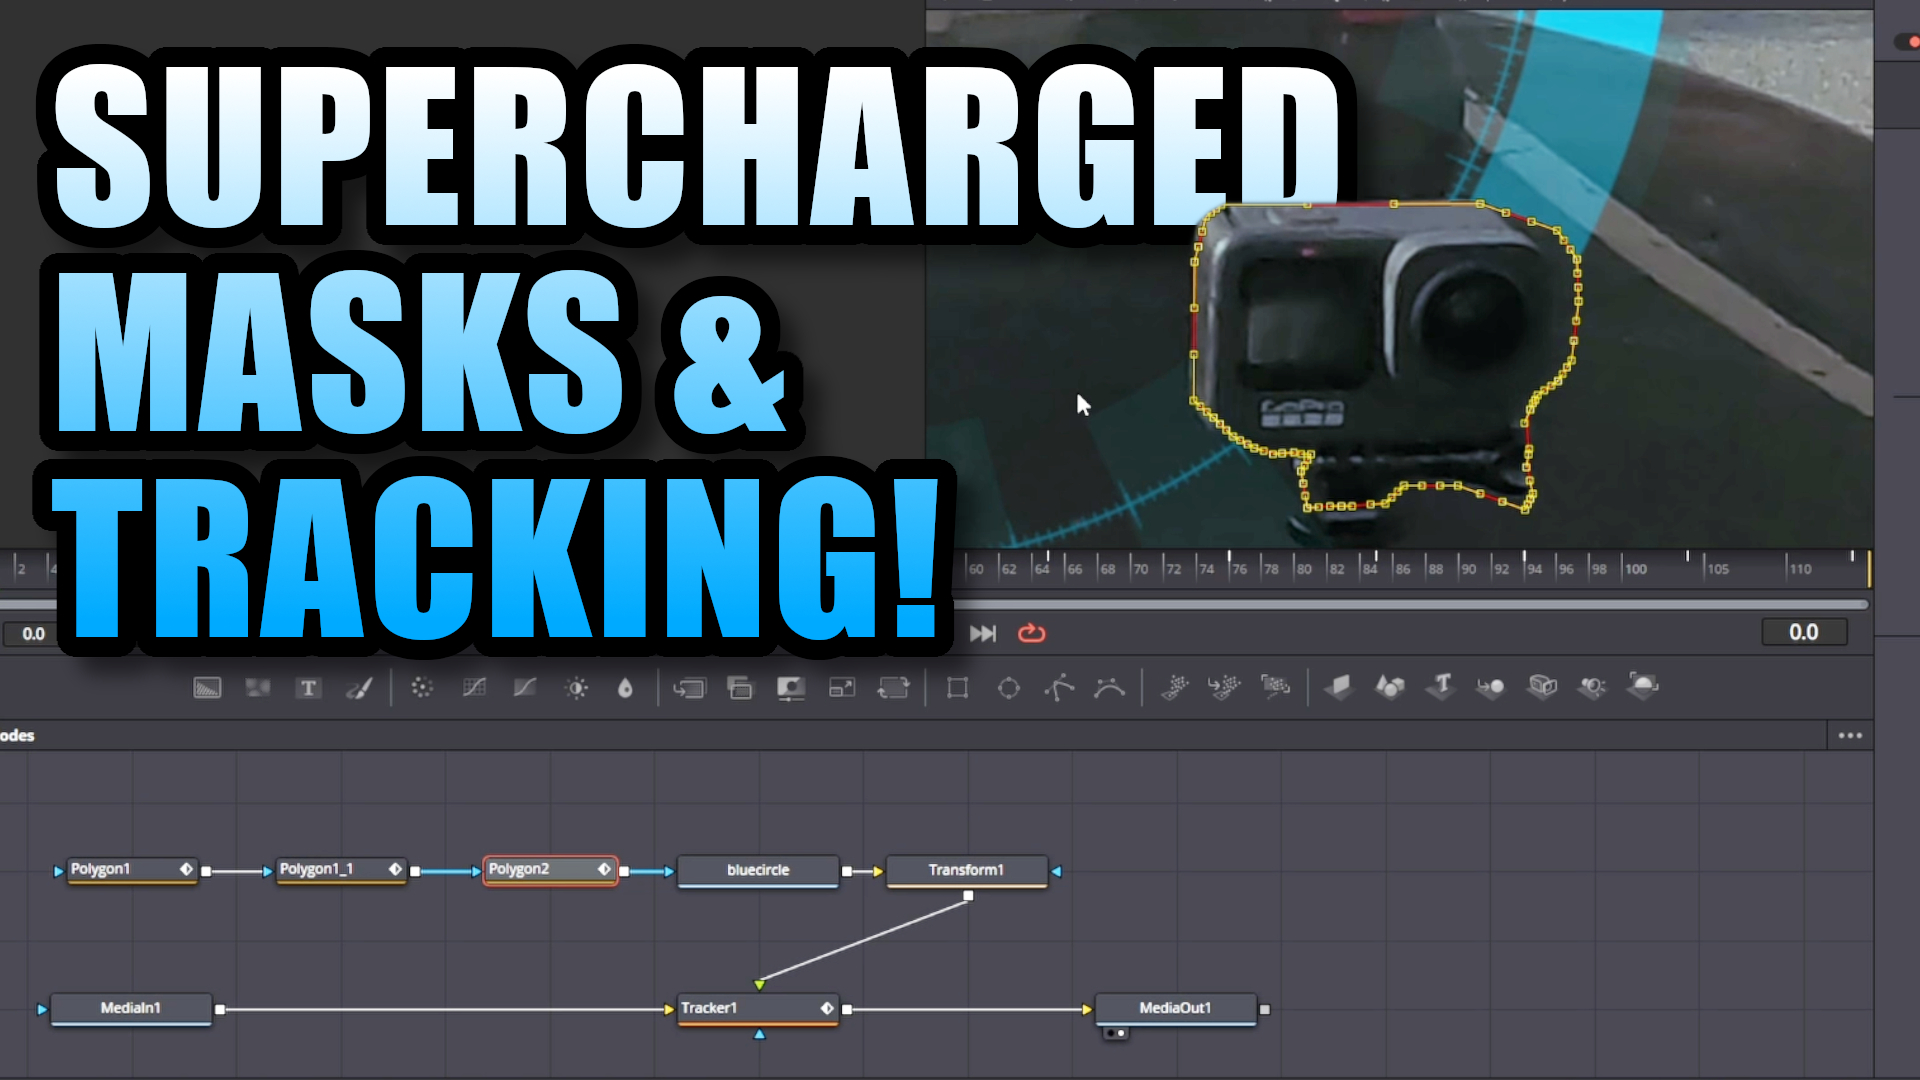This screenshot has width=1920, height=1080.
Task: Add a Hue Curves node
Action: (x=525, y=688)
